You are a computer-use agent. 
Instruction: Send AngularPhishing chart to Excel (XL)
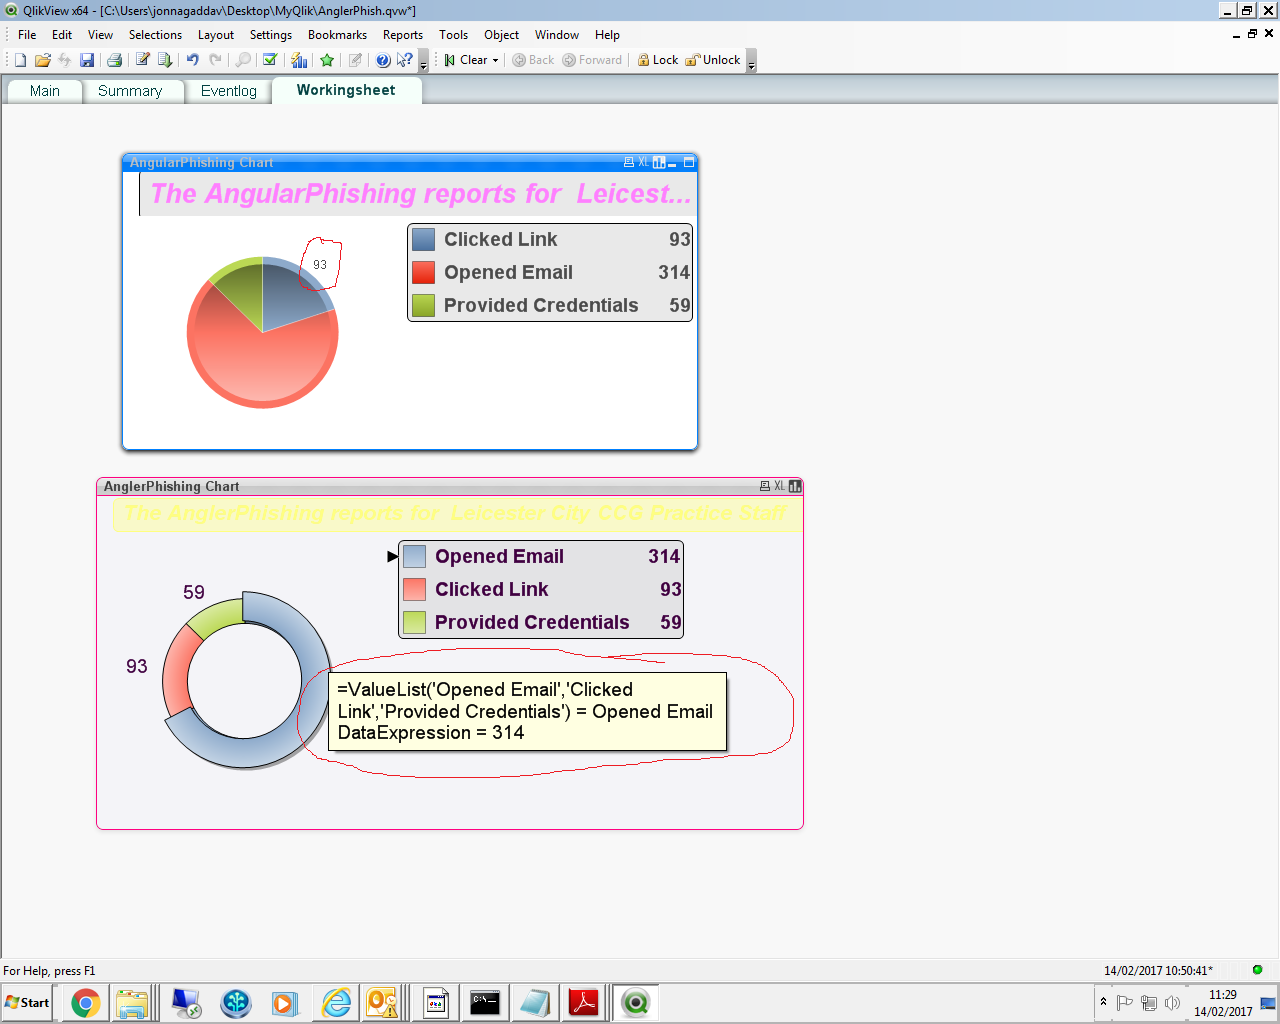coord(644,162)
